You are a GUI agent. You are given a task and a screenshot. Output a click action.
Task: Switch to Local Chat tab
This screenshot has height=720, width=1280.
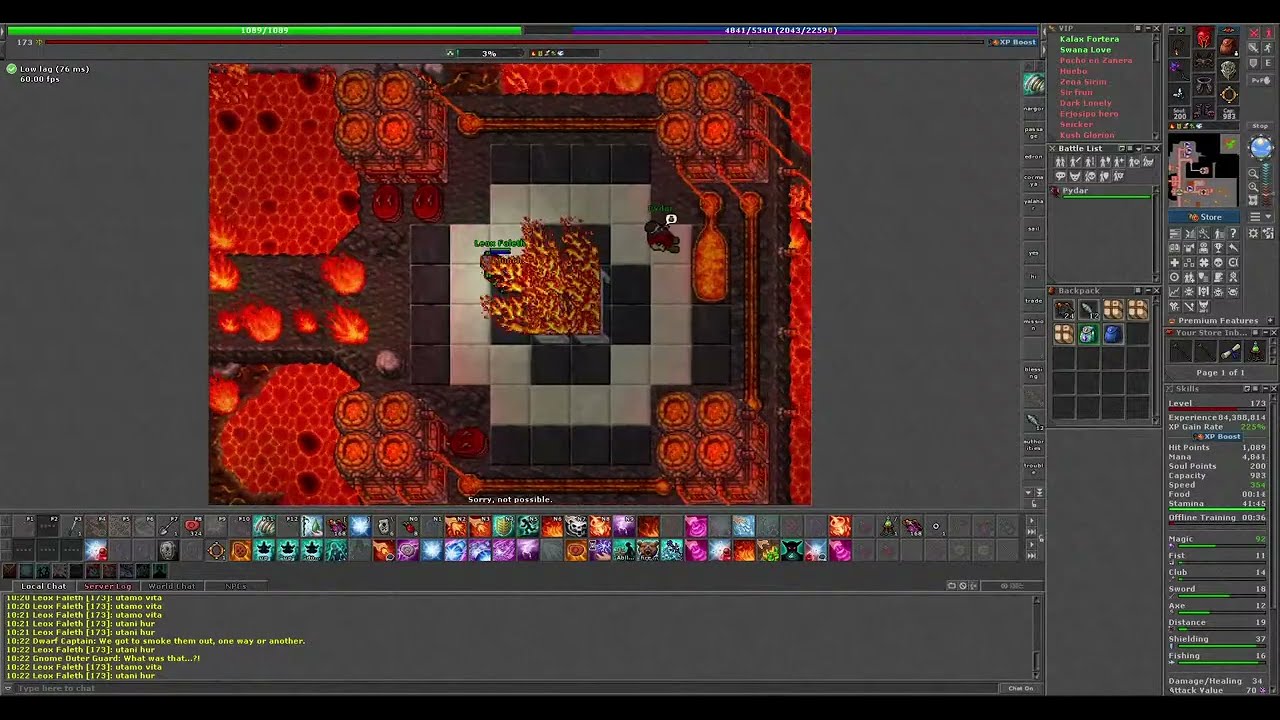pos(44,586)
